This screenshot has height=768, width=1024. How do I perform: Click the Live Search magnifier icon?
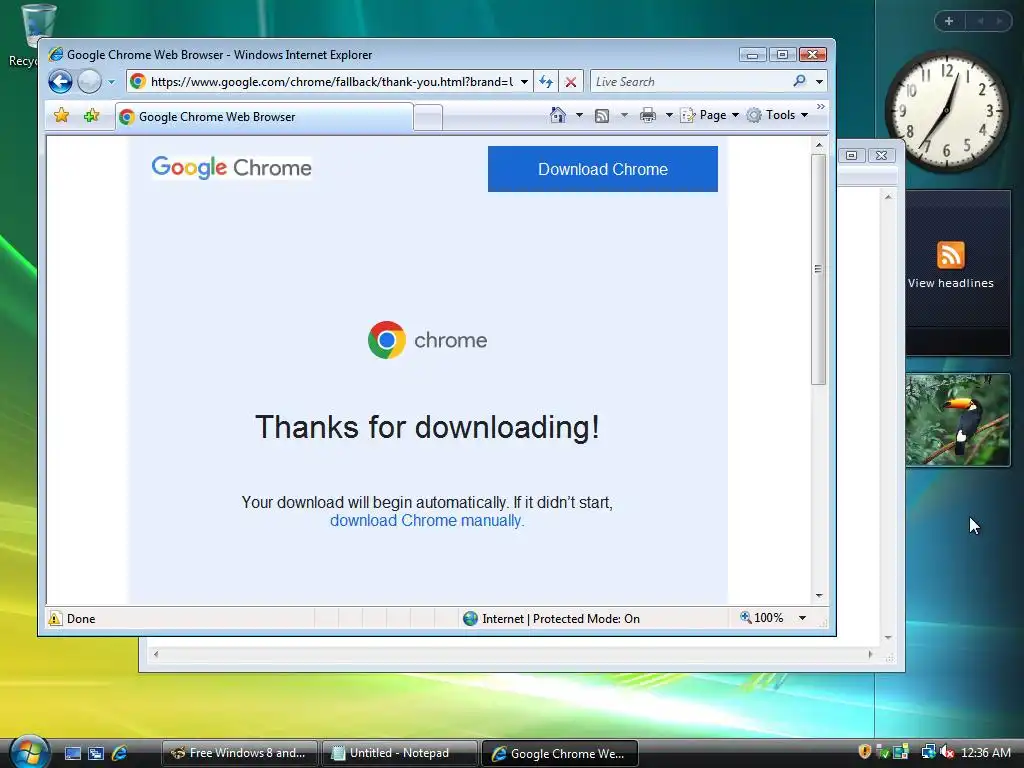point(799,81)
